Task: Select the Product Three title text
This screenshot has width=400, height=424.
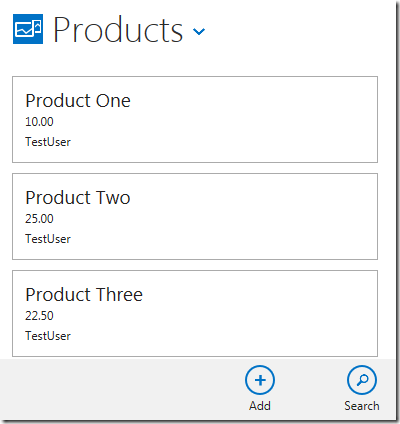Action: point(84,295)
